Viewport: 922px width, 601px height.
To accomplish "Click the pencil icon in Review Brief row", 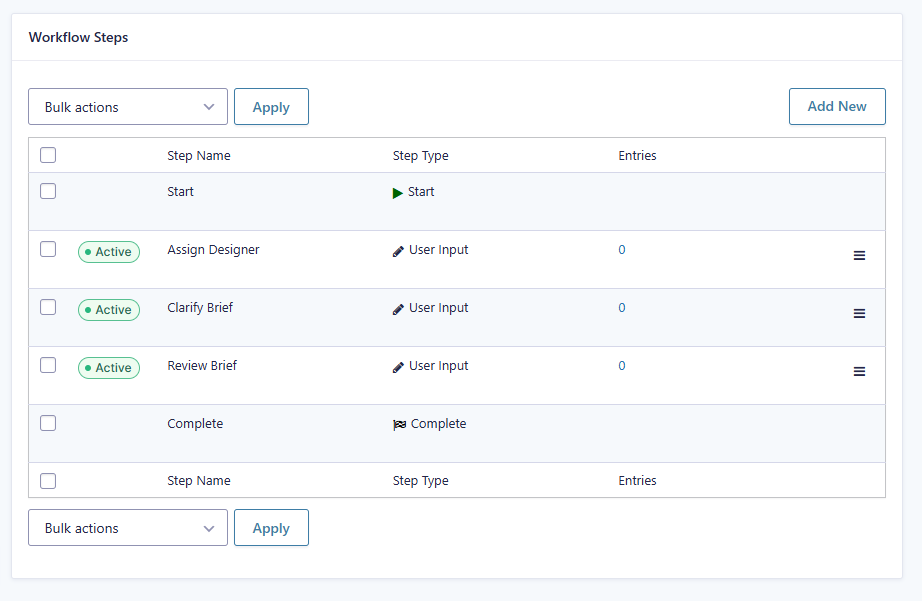I will pos(399,367).
